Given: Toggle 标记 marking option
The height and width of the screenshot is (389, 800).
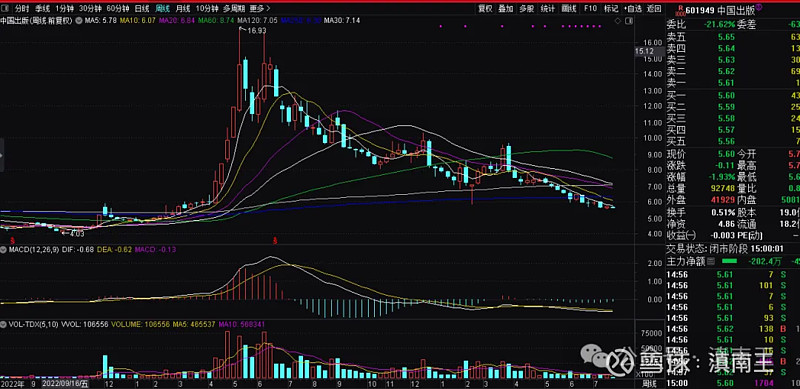Looking at the screenshot, I should [611, 8].
